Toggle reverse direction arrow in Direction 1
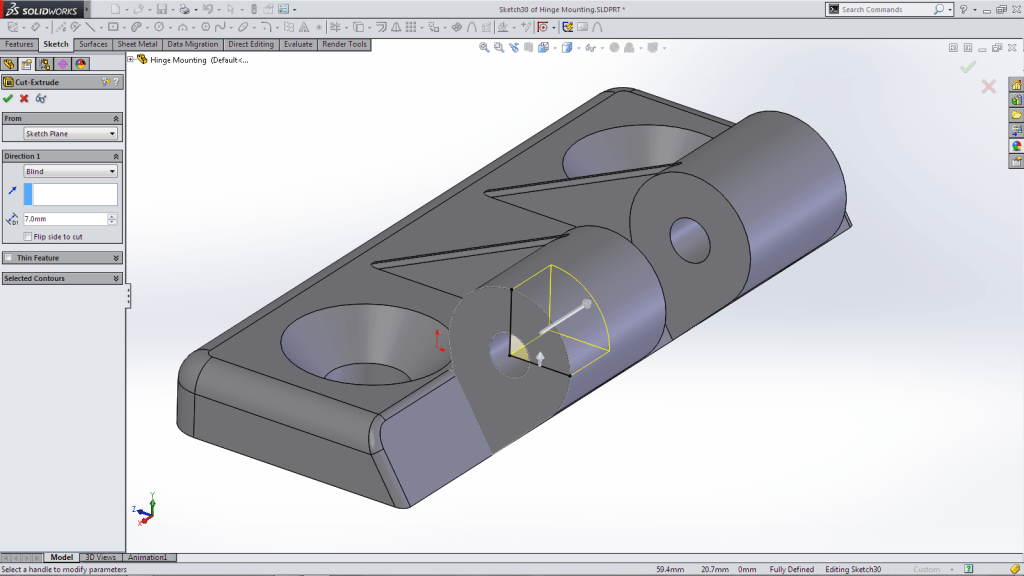Screen dimensions: 1024x576 pyautogui.click(x=12, y=192)
